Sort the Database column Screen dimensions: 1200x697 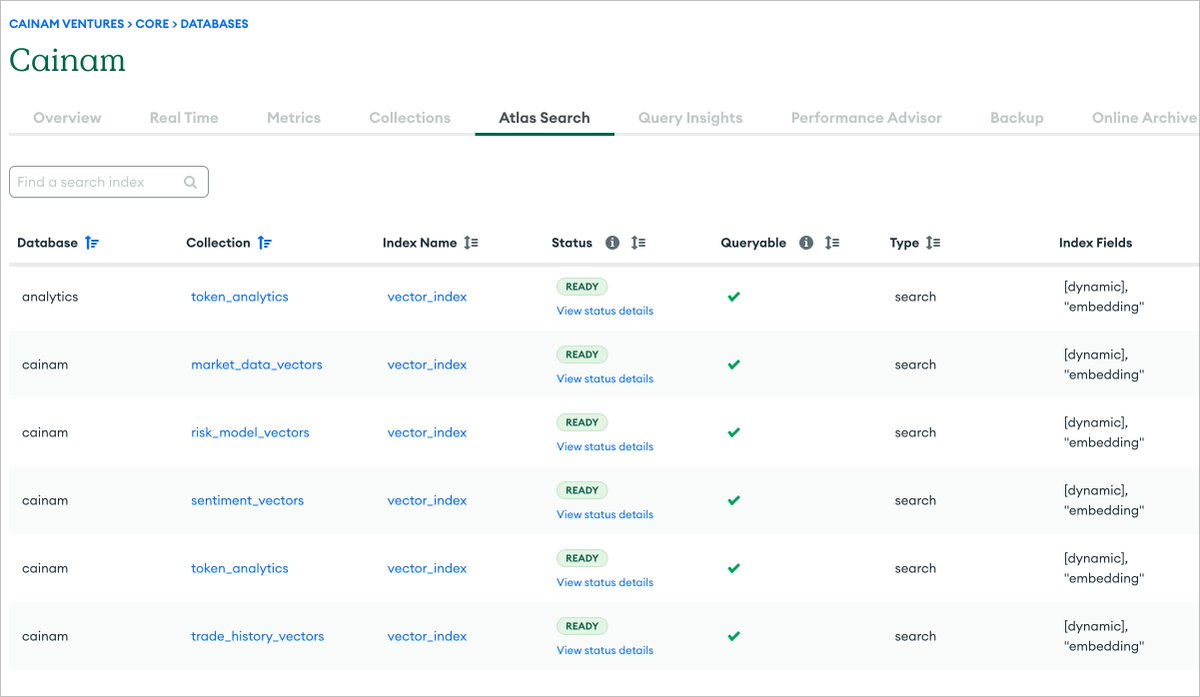94,242
